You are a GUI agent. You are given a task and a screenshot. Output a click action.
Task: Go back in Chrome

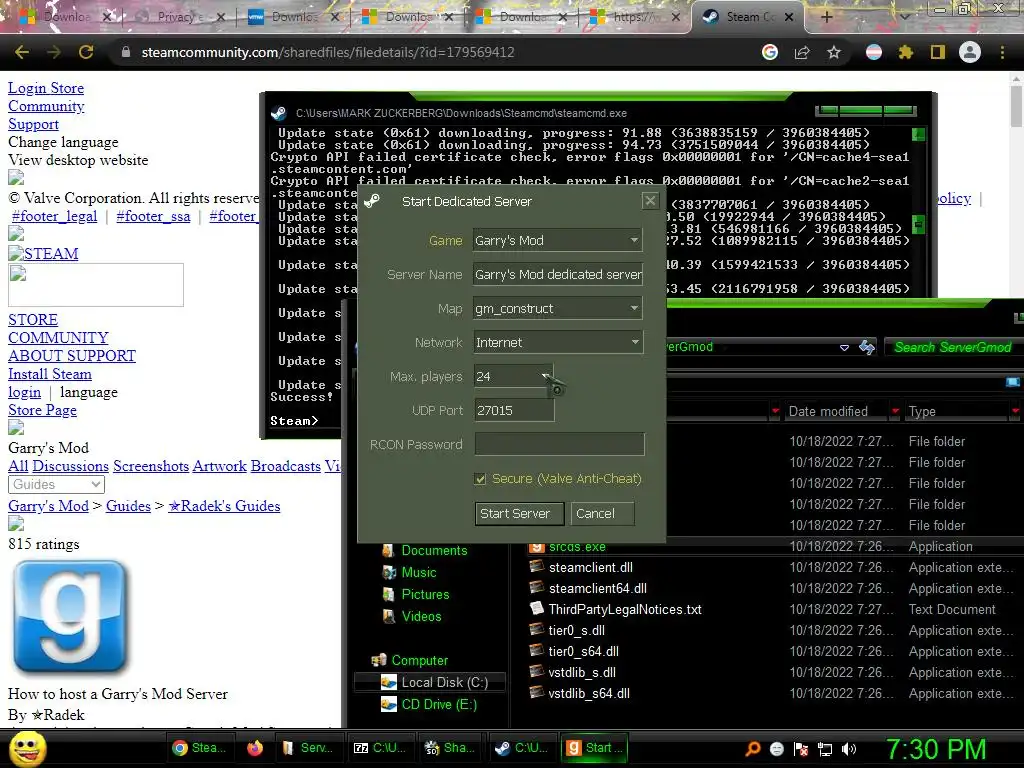(x=22, y=52)
